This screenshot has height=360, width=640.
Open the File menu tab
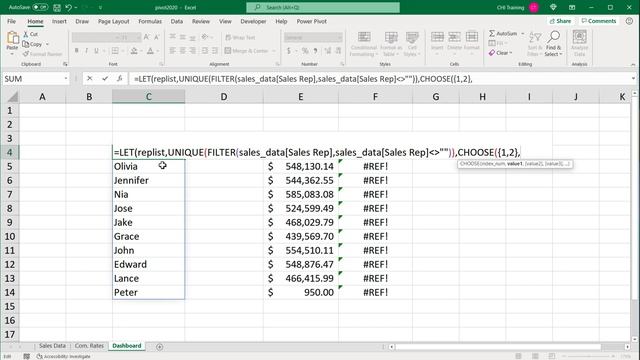pos(11,21)
